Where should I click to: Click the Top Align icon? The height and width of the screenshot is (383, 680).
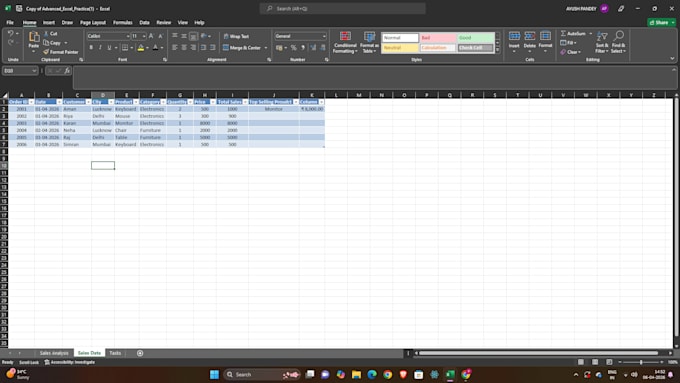click(x=175, y=36)
